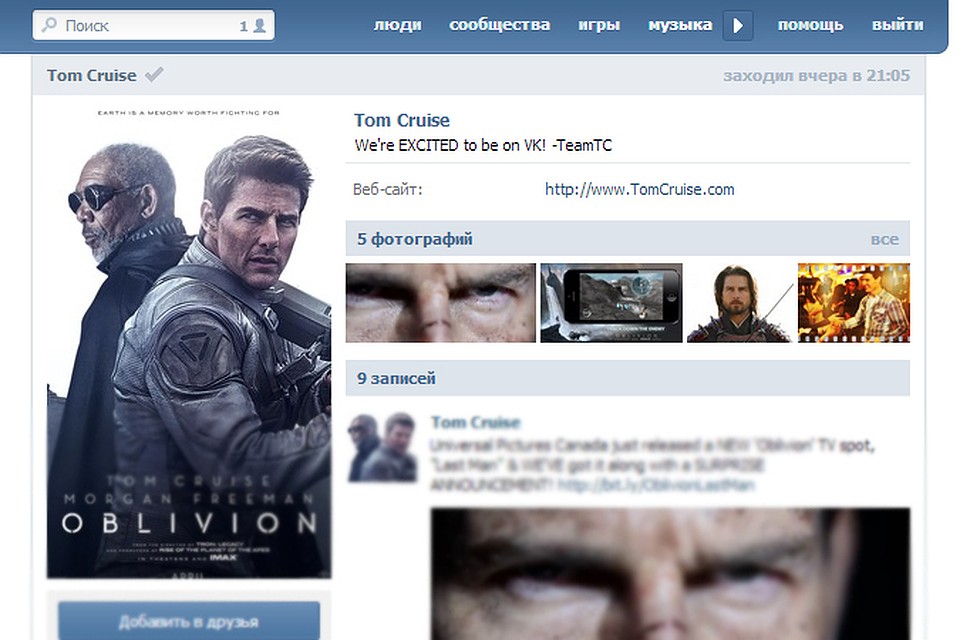Click the small avatar beside the wall post

[383, 446]
